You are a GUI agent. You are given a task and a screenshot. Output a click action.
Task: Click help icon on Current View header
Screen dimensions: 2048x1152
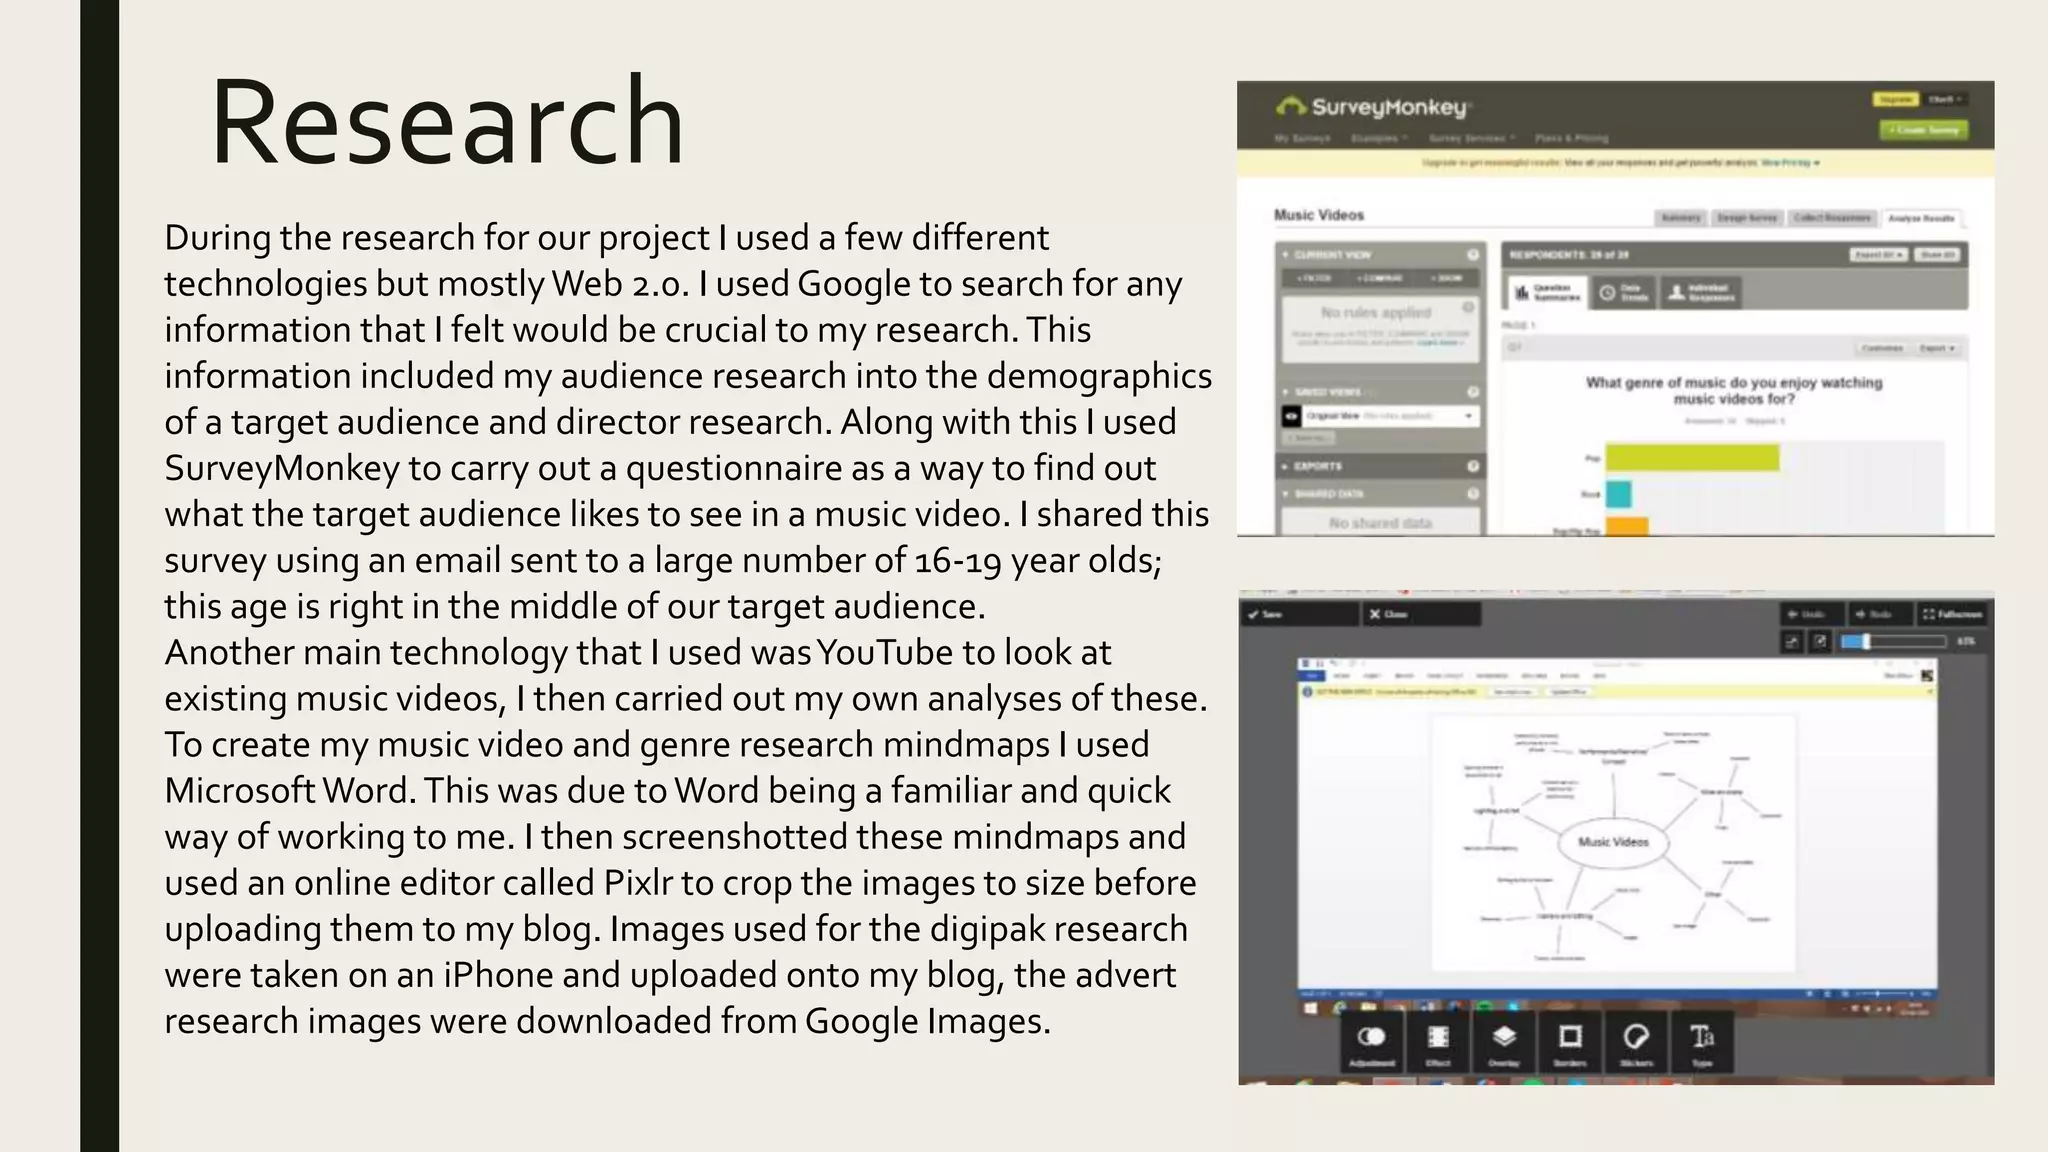pos(1472,255)
